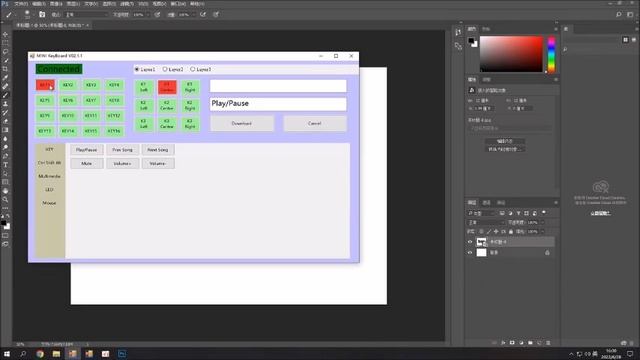
Task: Pick a color in the red color field
Action: tap(511, 54)
